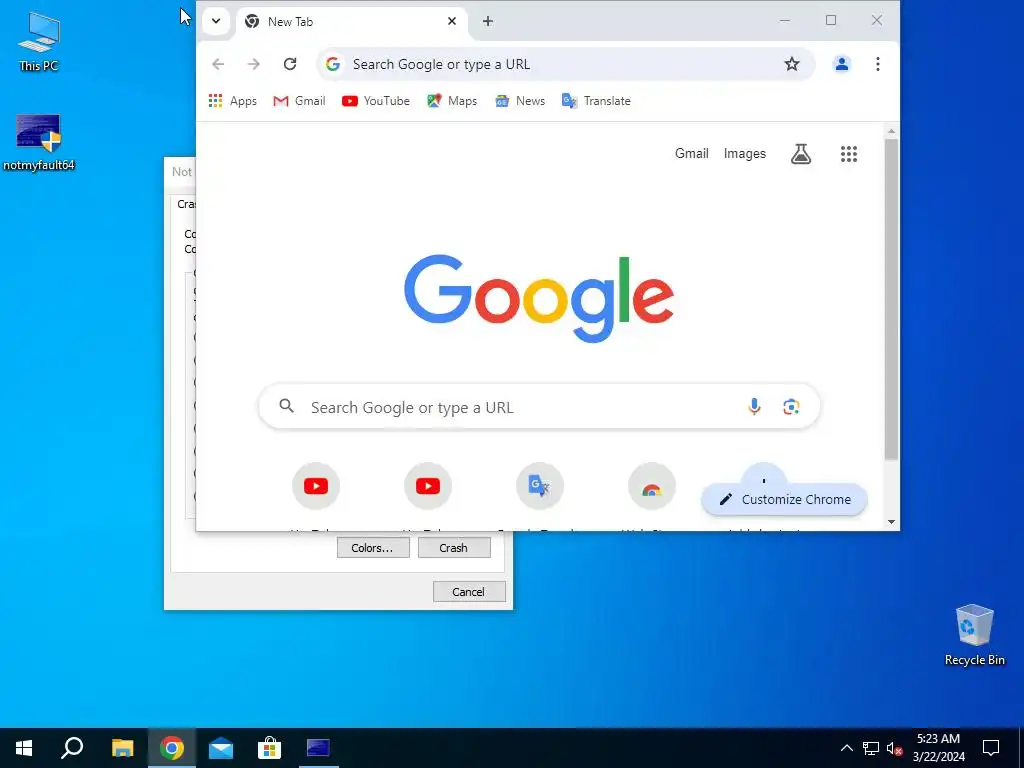Open Gmail link on Google page
The height and width of the screenshot is (768, 1024).
tap(692, 153)
